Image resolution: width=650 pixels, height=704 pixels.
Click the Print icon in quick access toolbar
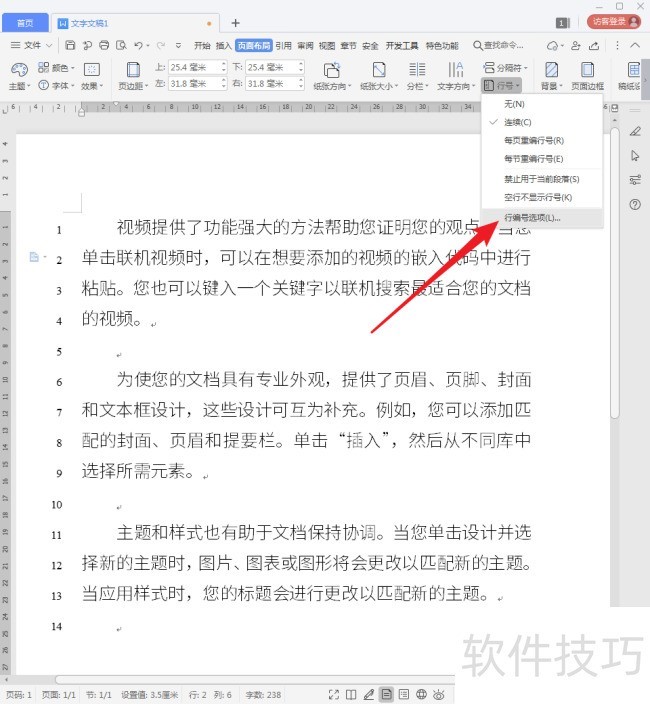(104, 45)
